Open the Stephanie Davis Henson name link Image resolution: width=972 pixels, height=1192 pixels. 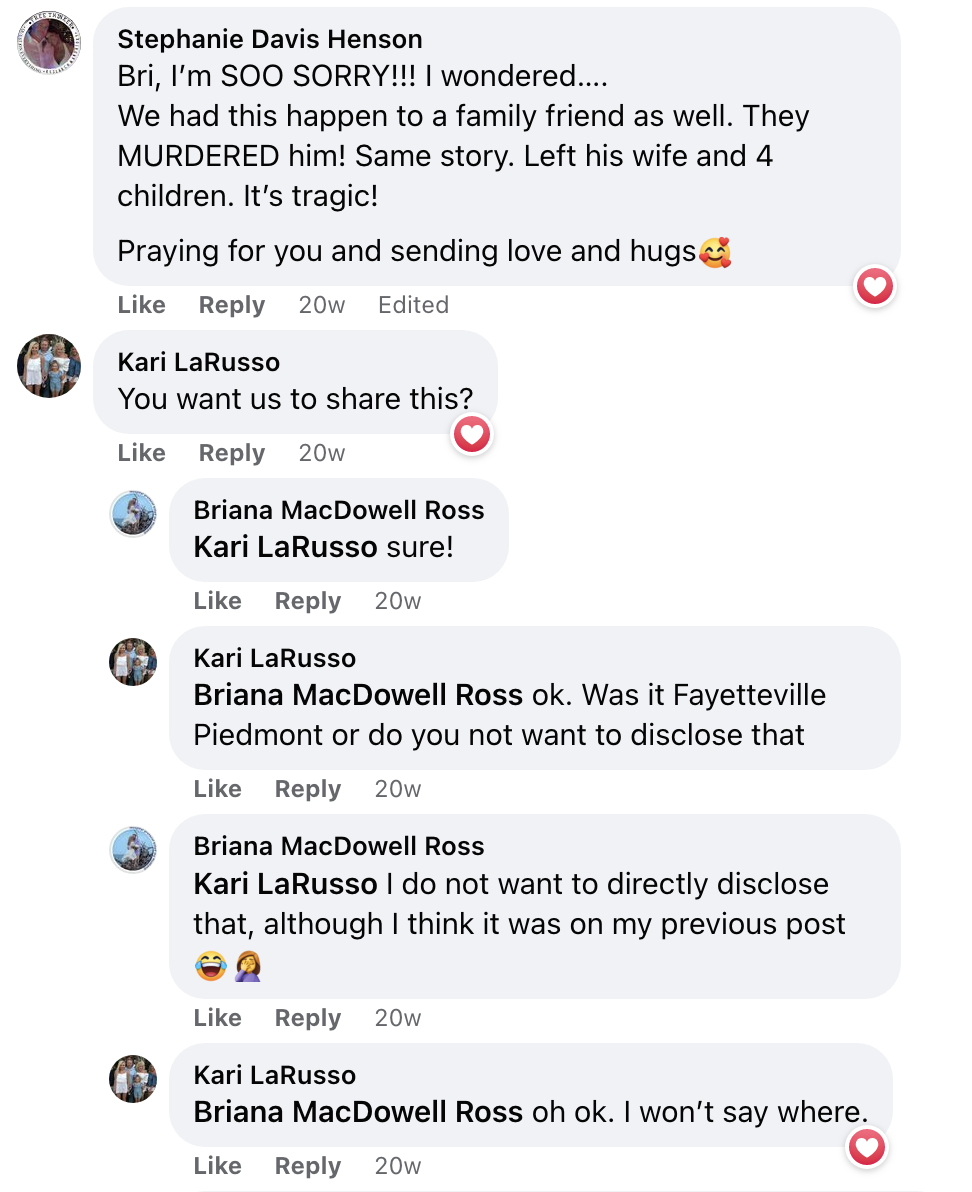(270, 40)
